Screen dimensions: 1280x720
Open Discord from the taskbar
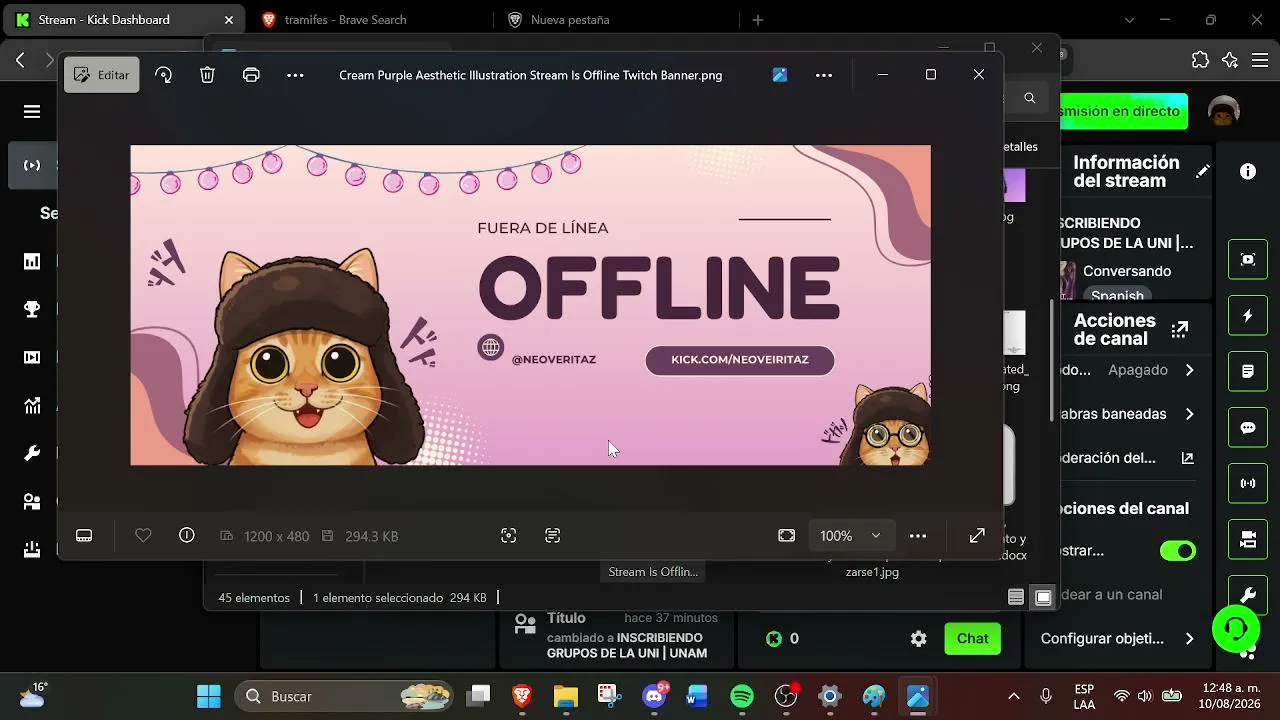click(655, 696)
